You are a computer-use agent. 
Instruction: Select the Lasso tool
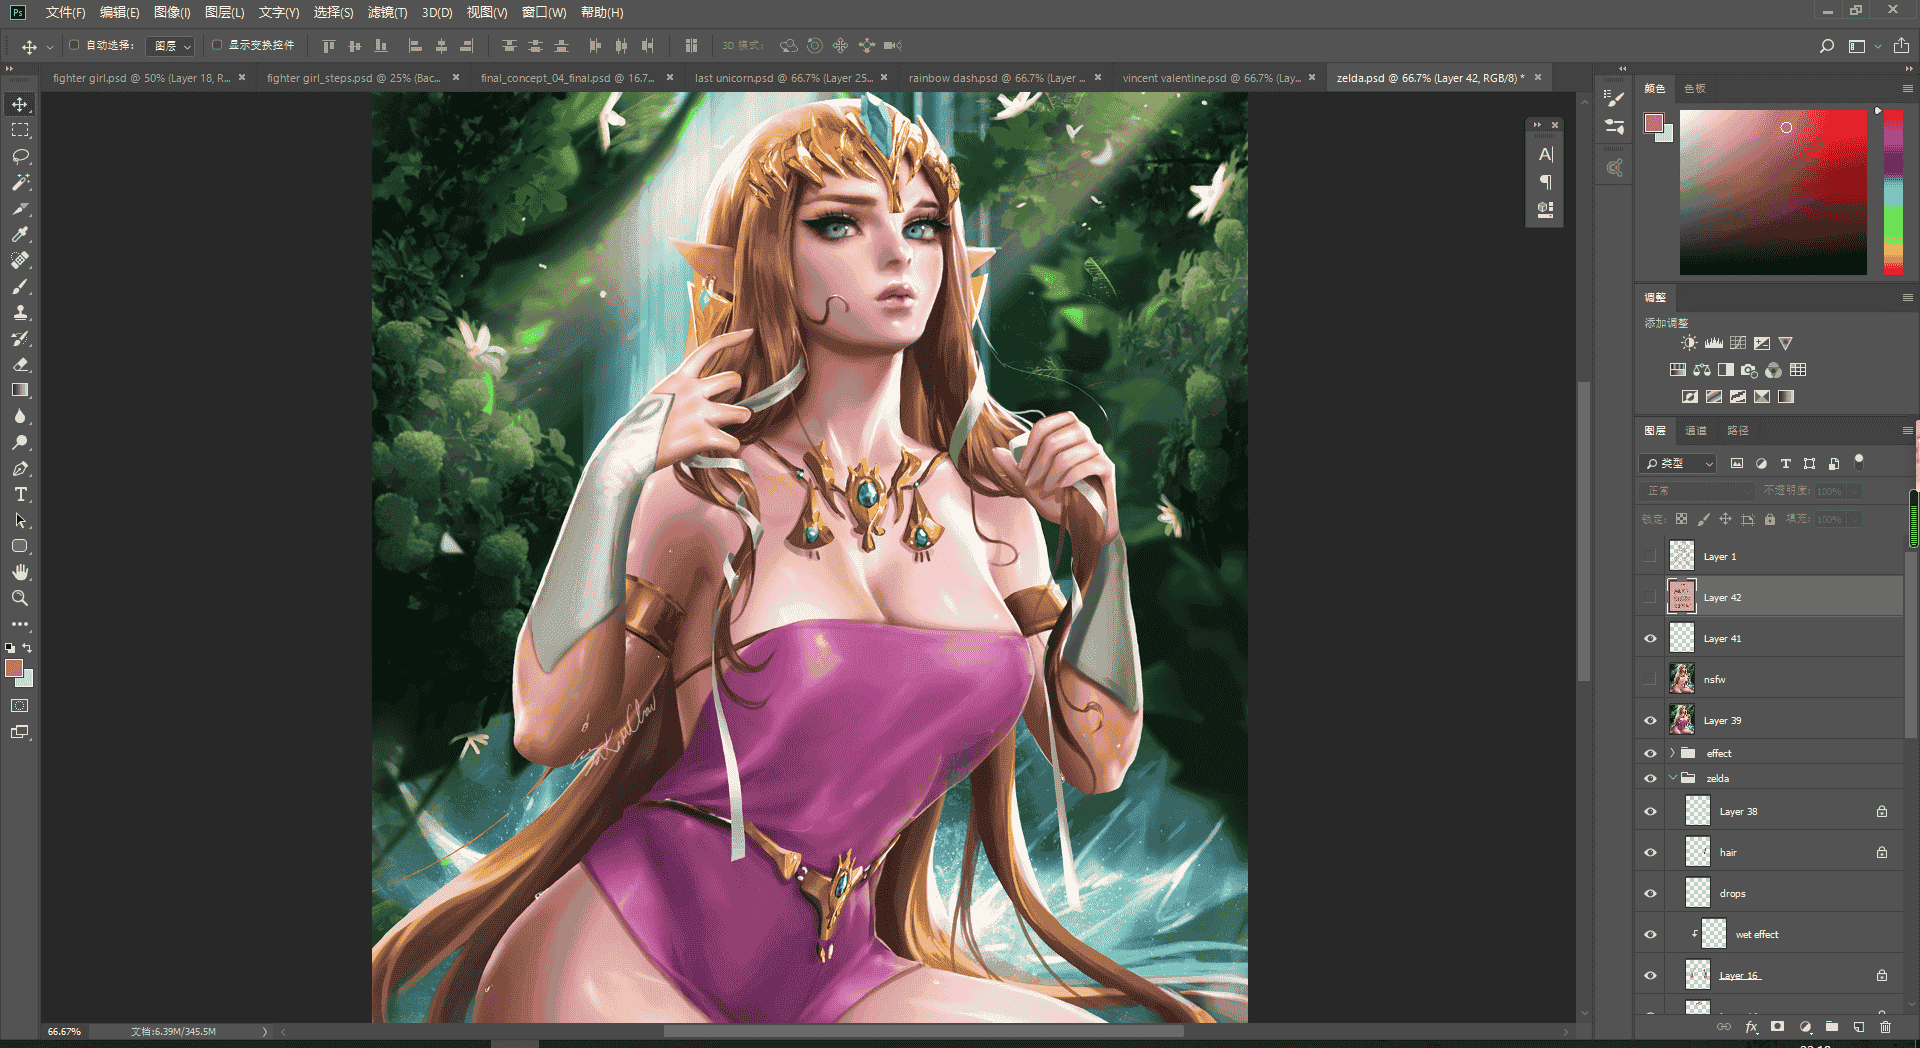(x=20, y=157)
